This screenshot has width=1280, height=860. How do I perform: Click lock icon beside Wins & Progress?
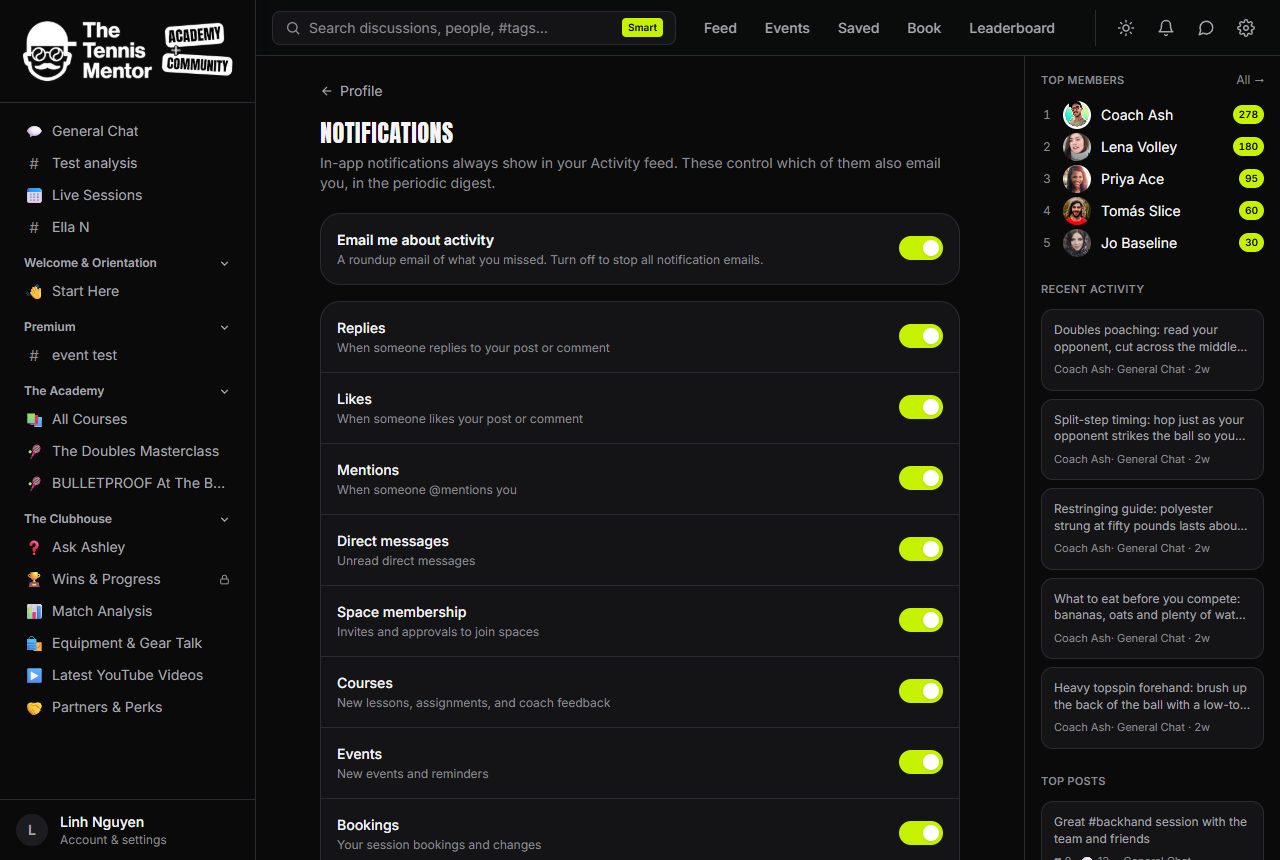[224, 579]
